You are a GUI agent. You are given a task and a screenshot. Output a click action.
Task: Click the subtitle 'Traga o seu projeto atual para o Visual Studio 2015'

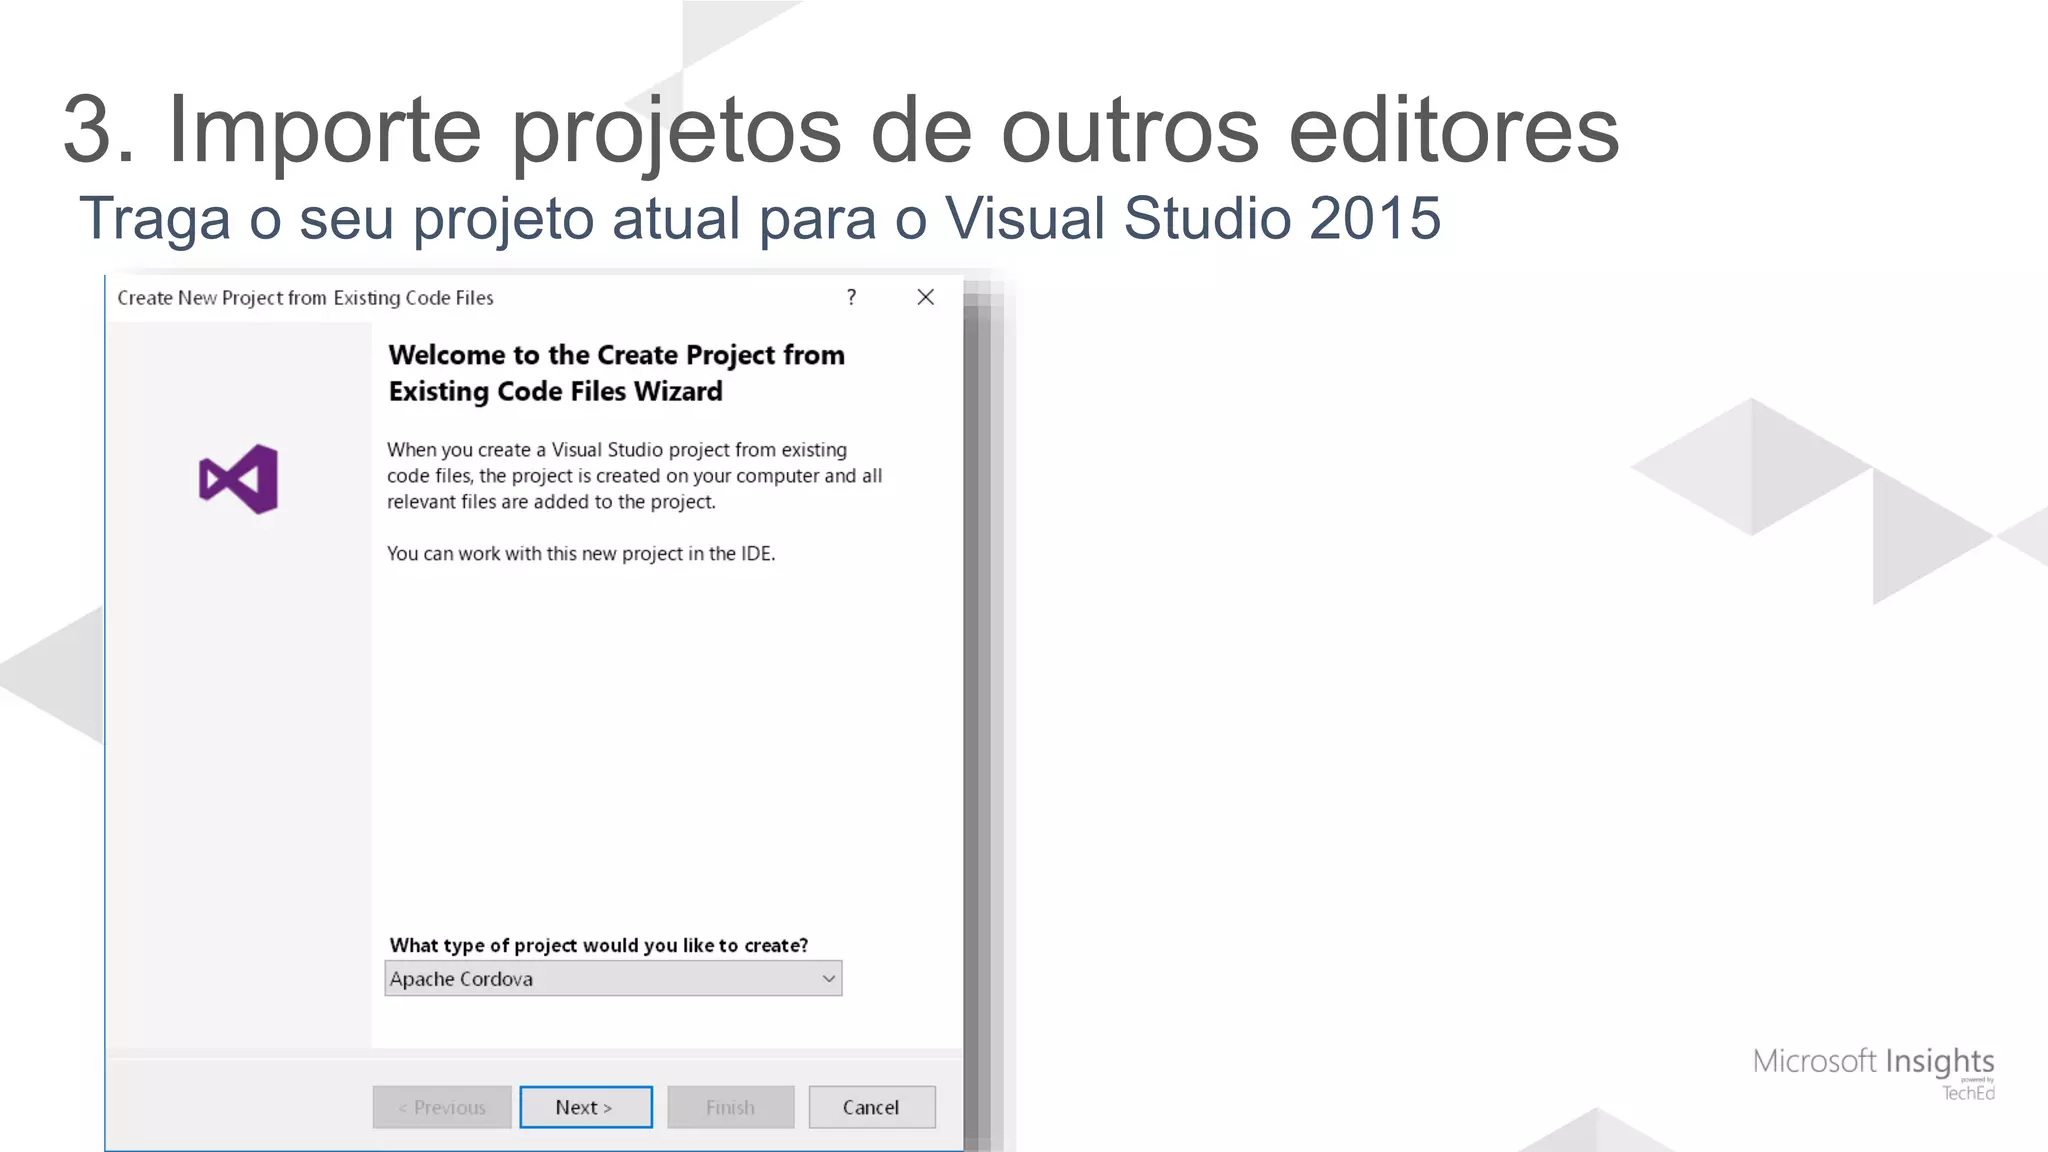(x=760, y=218)
